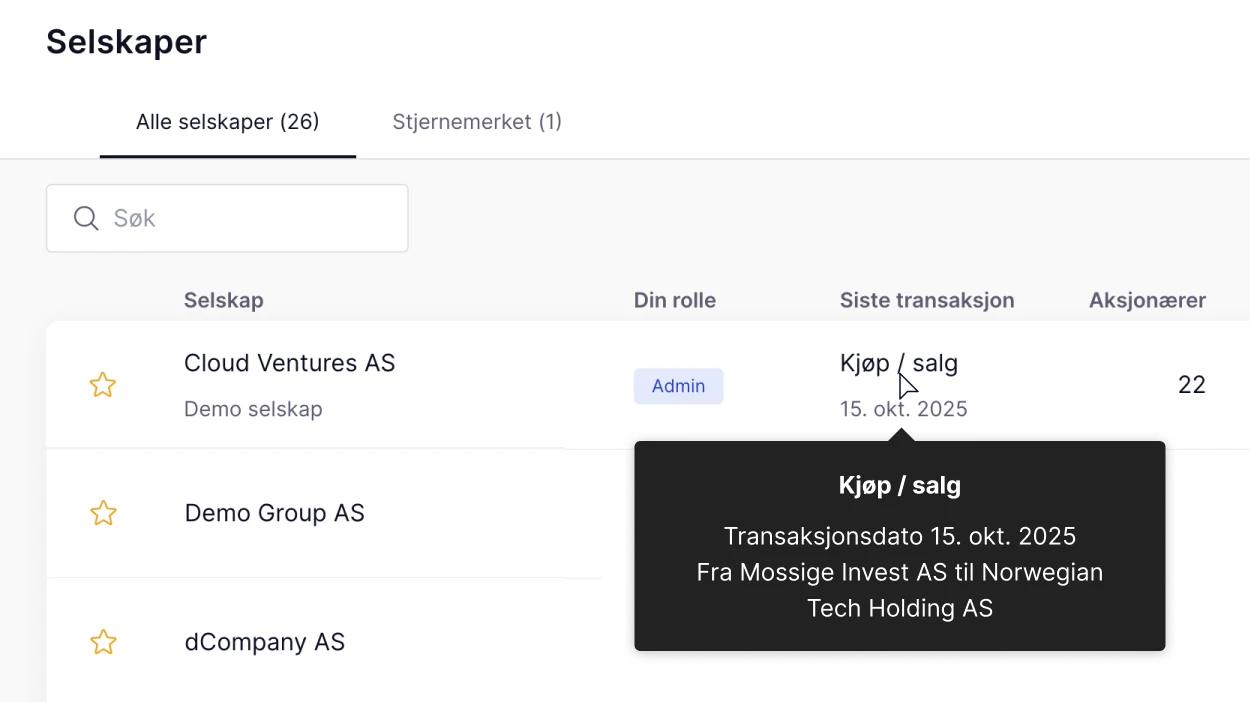
Task: Click the magnifier icon in the search box
Action: [x=86, y=218]
